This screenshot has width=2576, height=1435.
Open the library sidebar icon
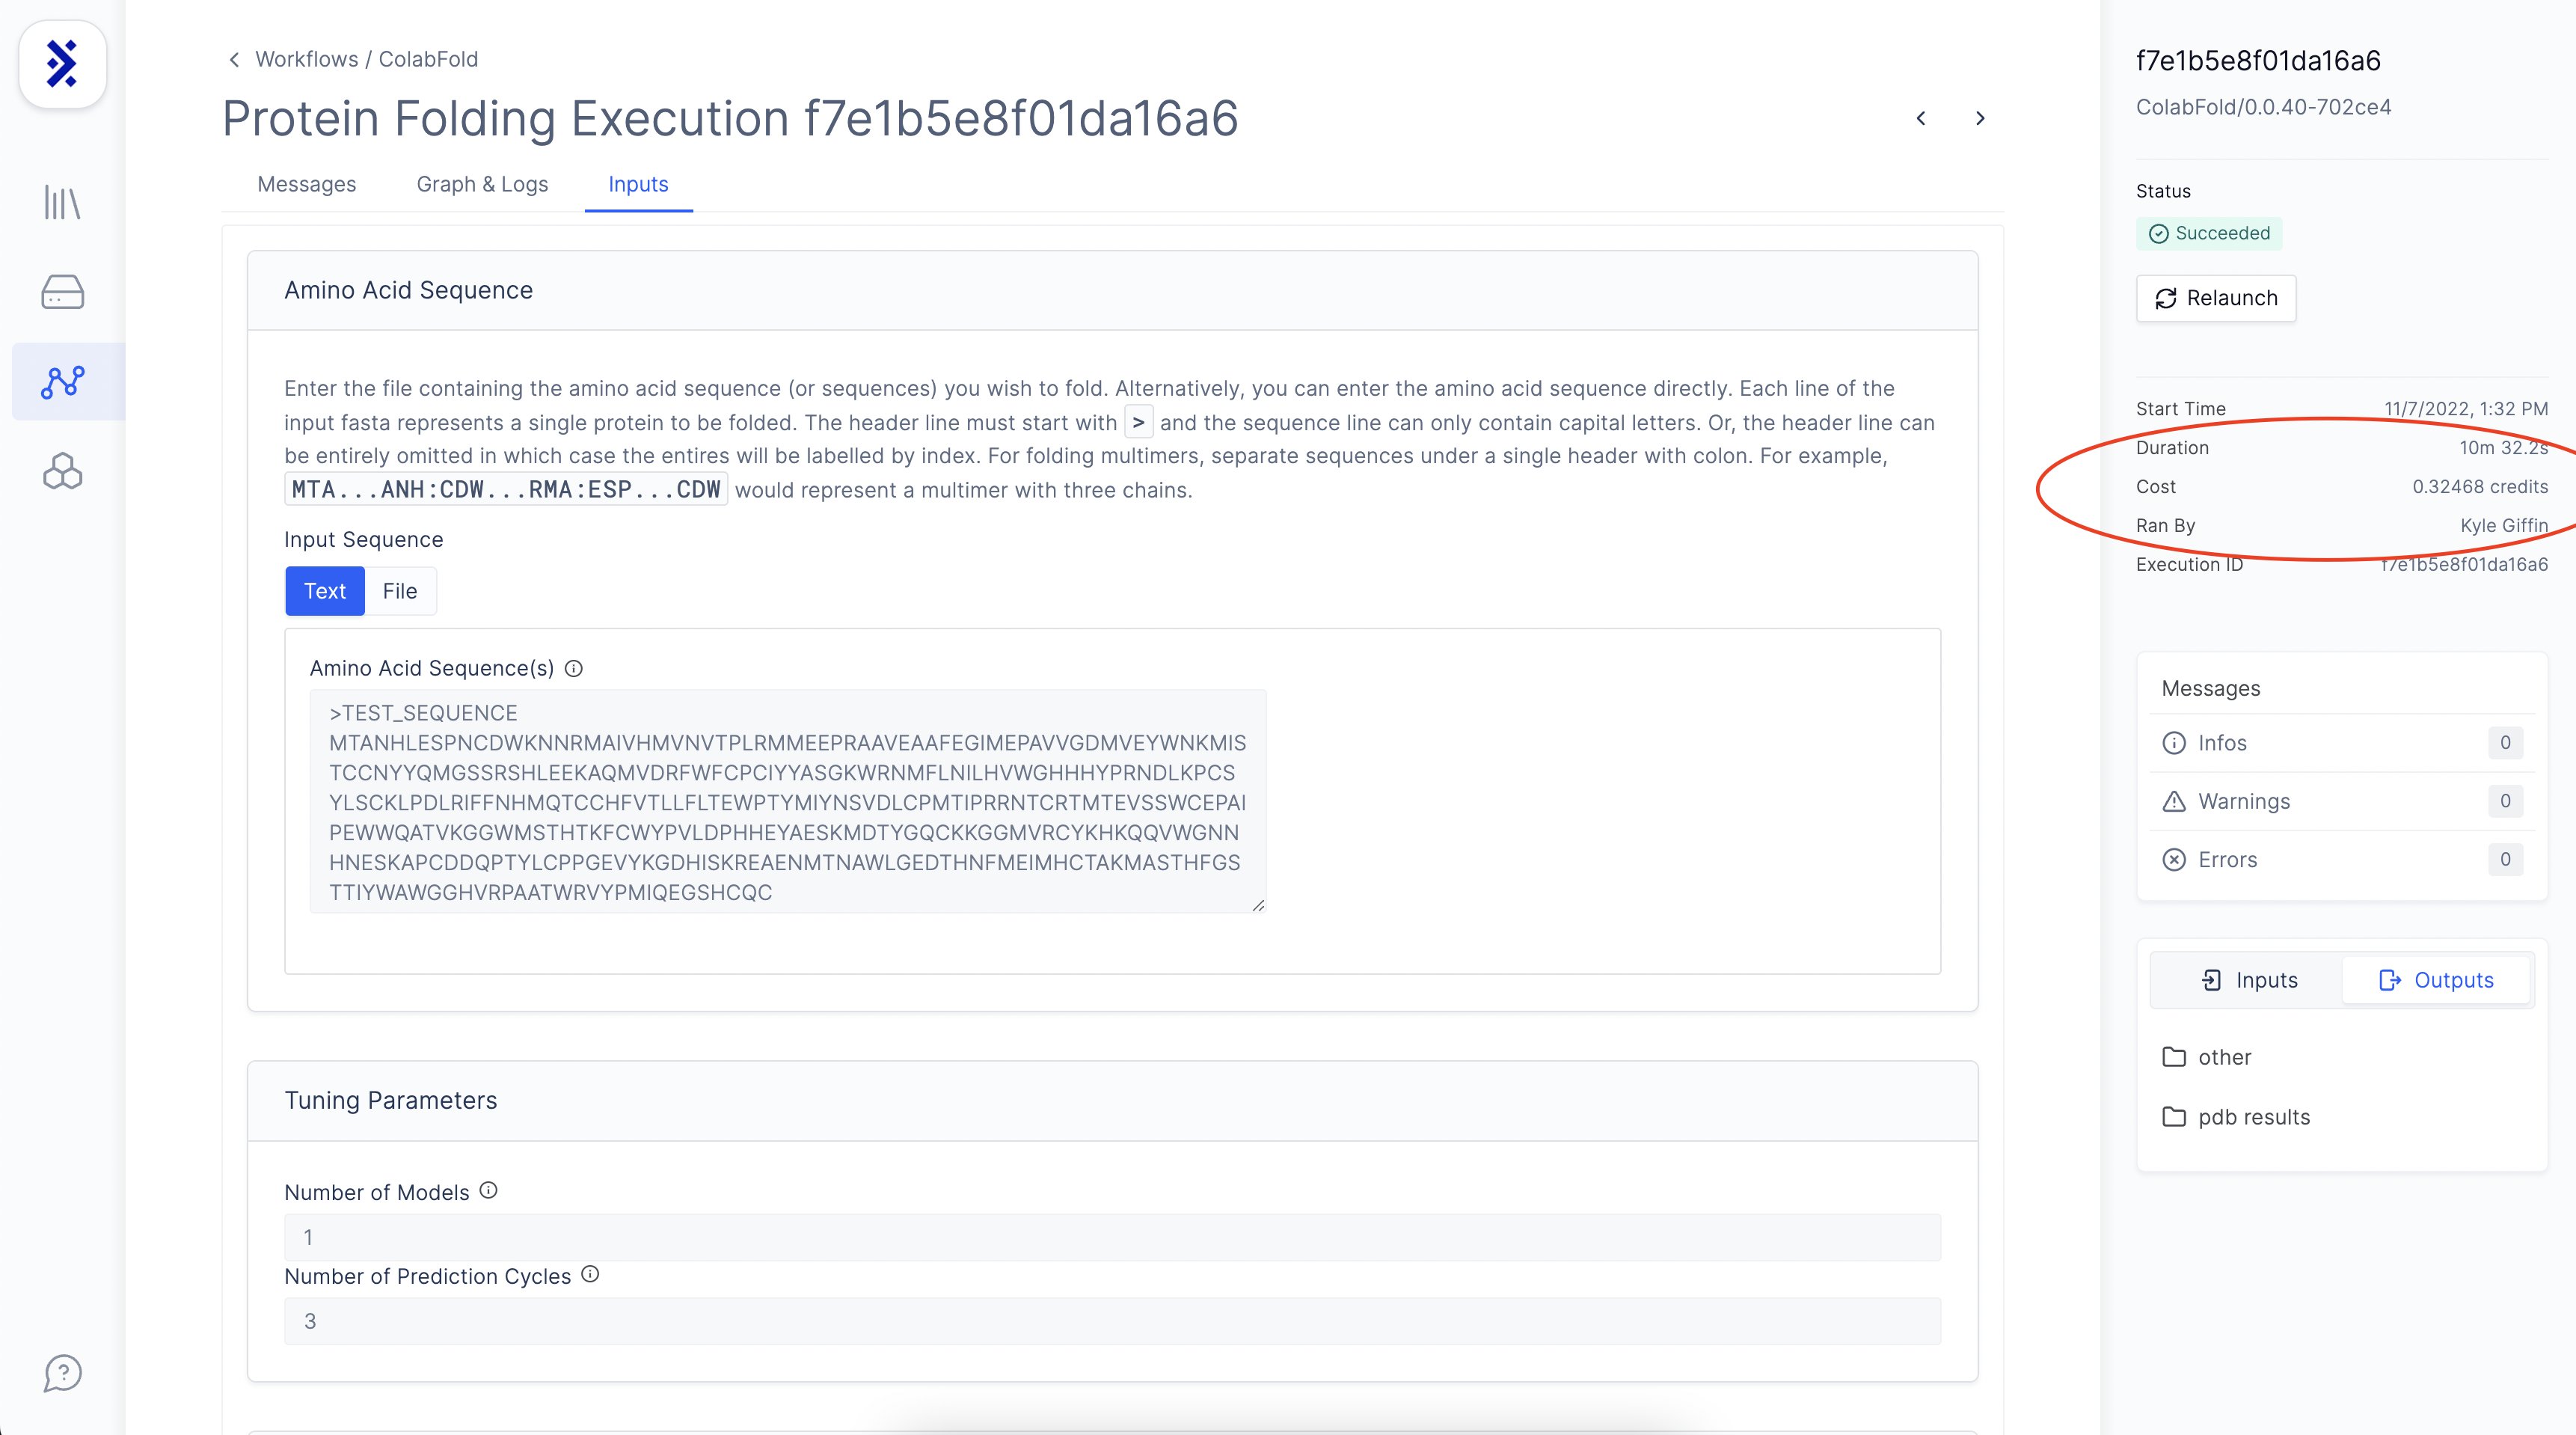click(62, 203)
